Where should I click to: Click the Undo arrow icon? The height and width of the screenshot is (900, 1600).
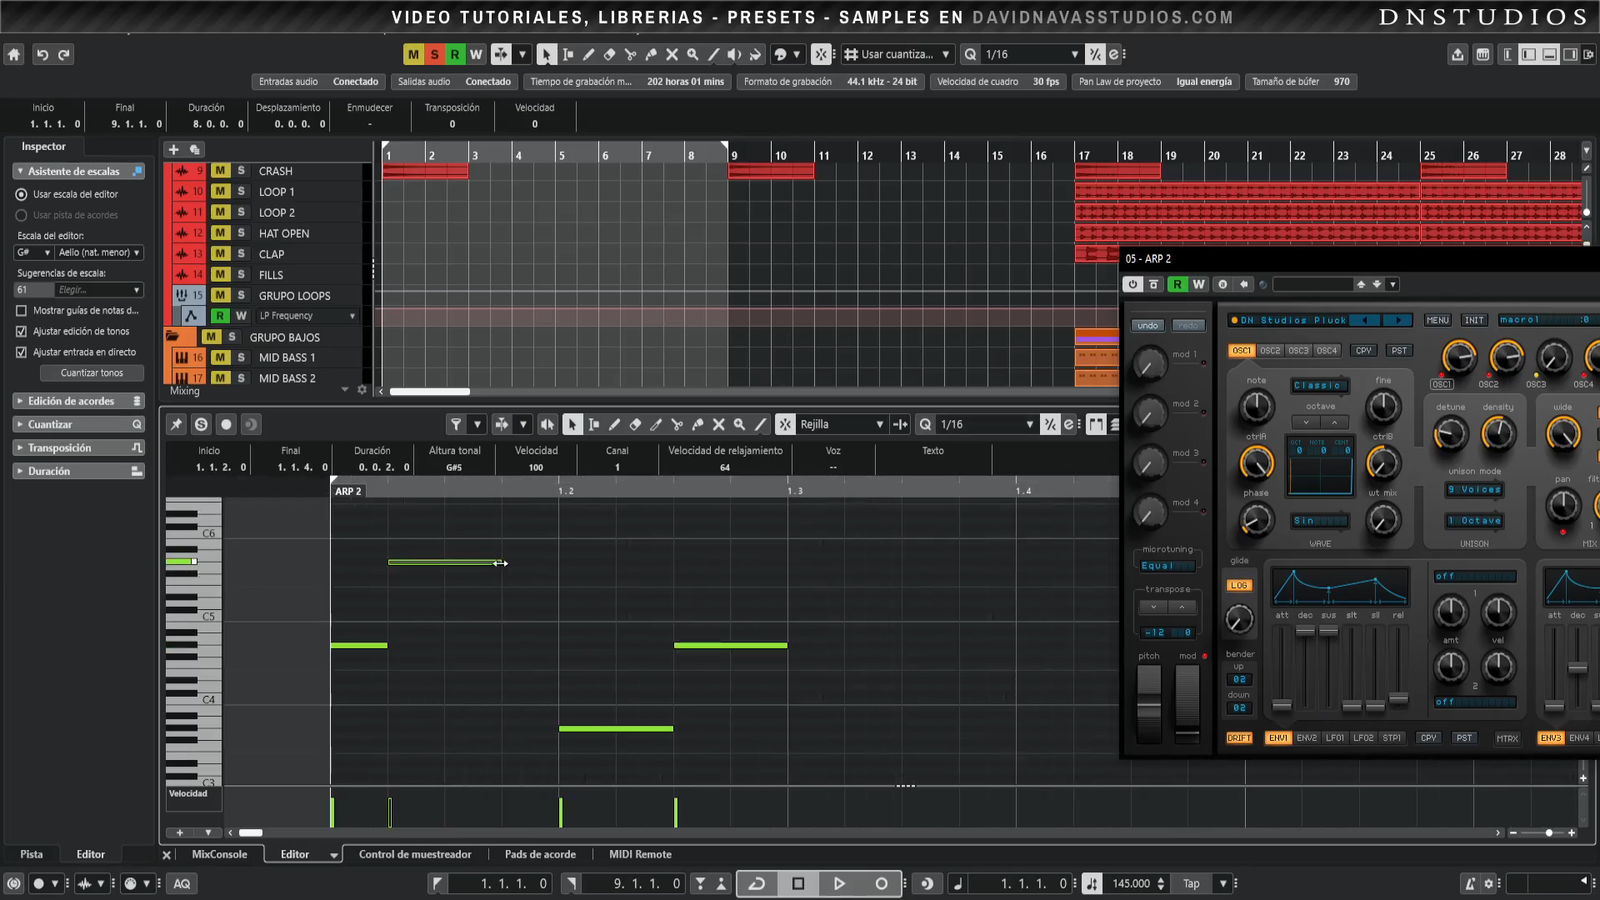point(42,55)
